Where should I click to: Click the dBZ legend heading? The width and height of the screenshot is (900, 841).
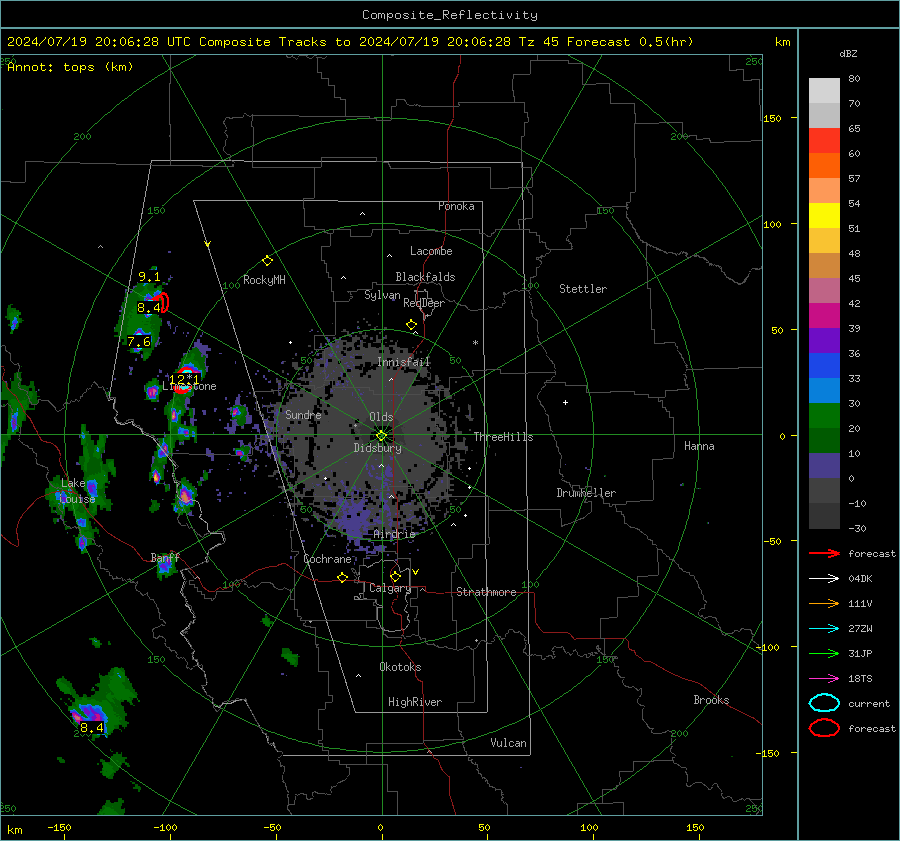point(848,53)
